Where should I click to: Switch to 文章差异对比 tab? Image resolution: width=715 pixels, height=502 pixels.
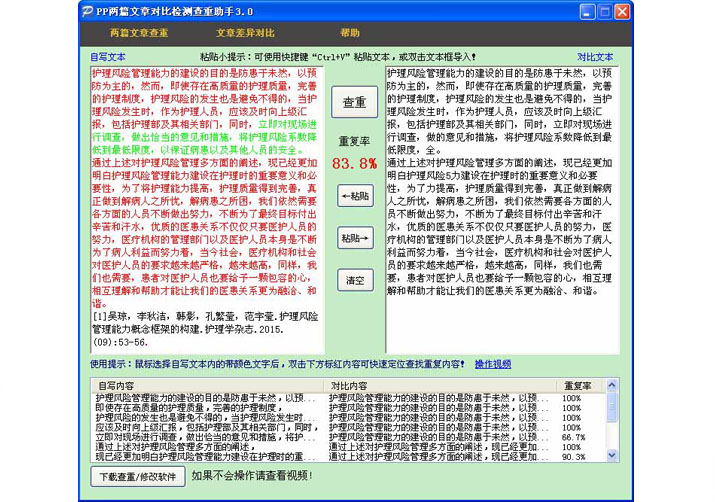click(245, 33)
